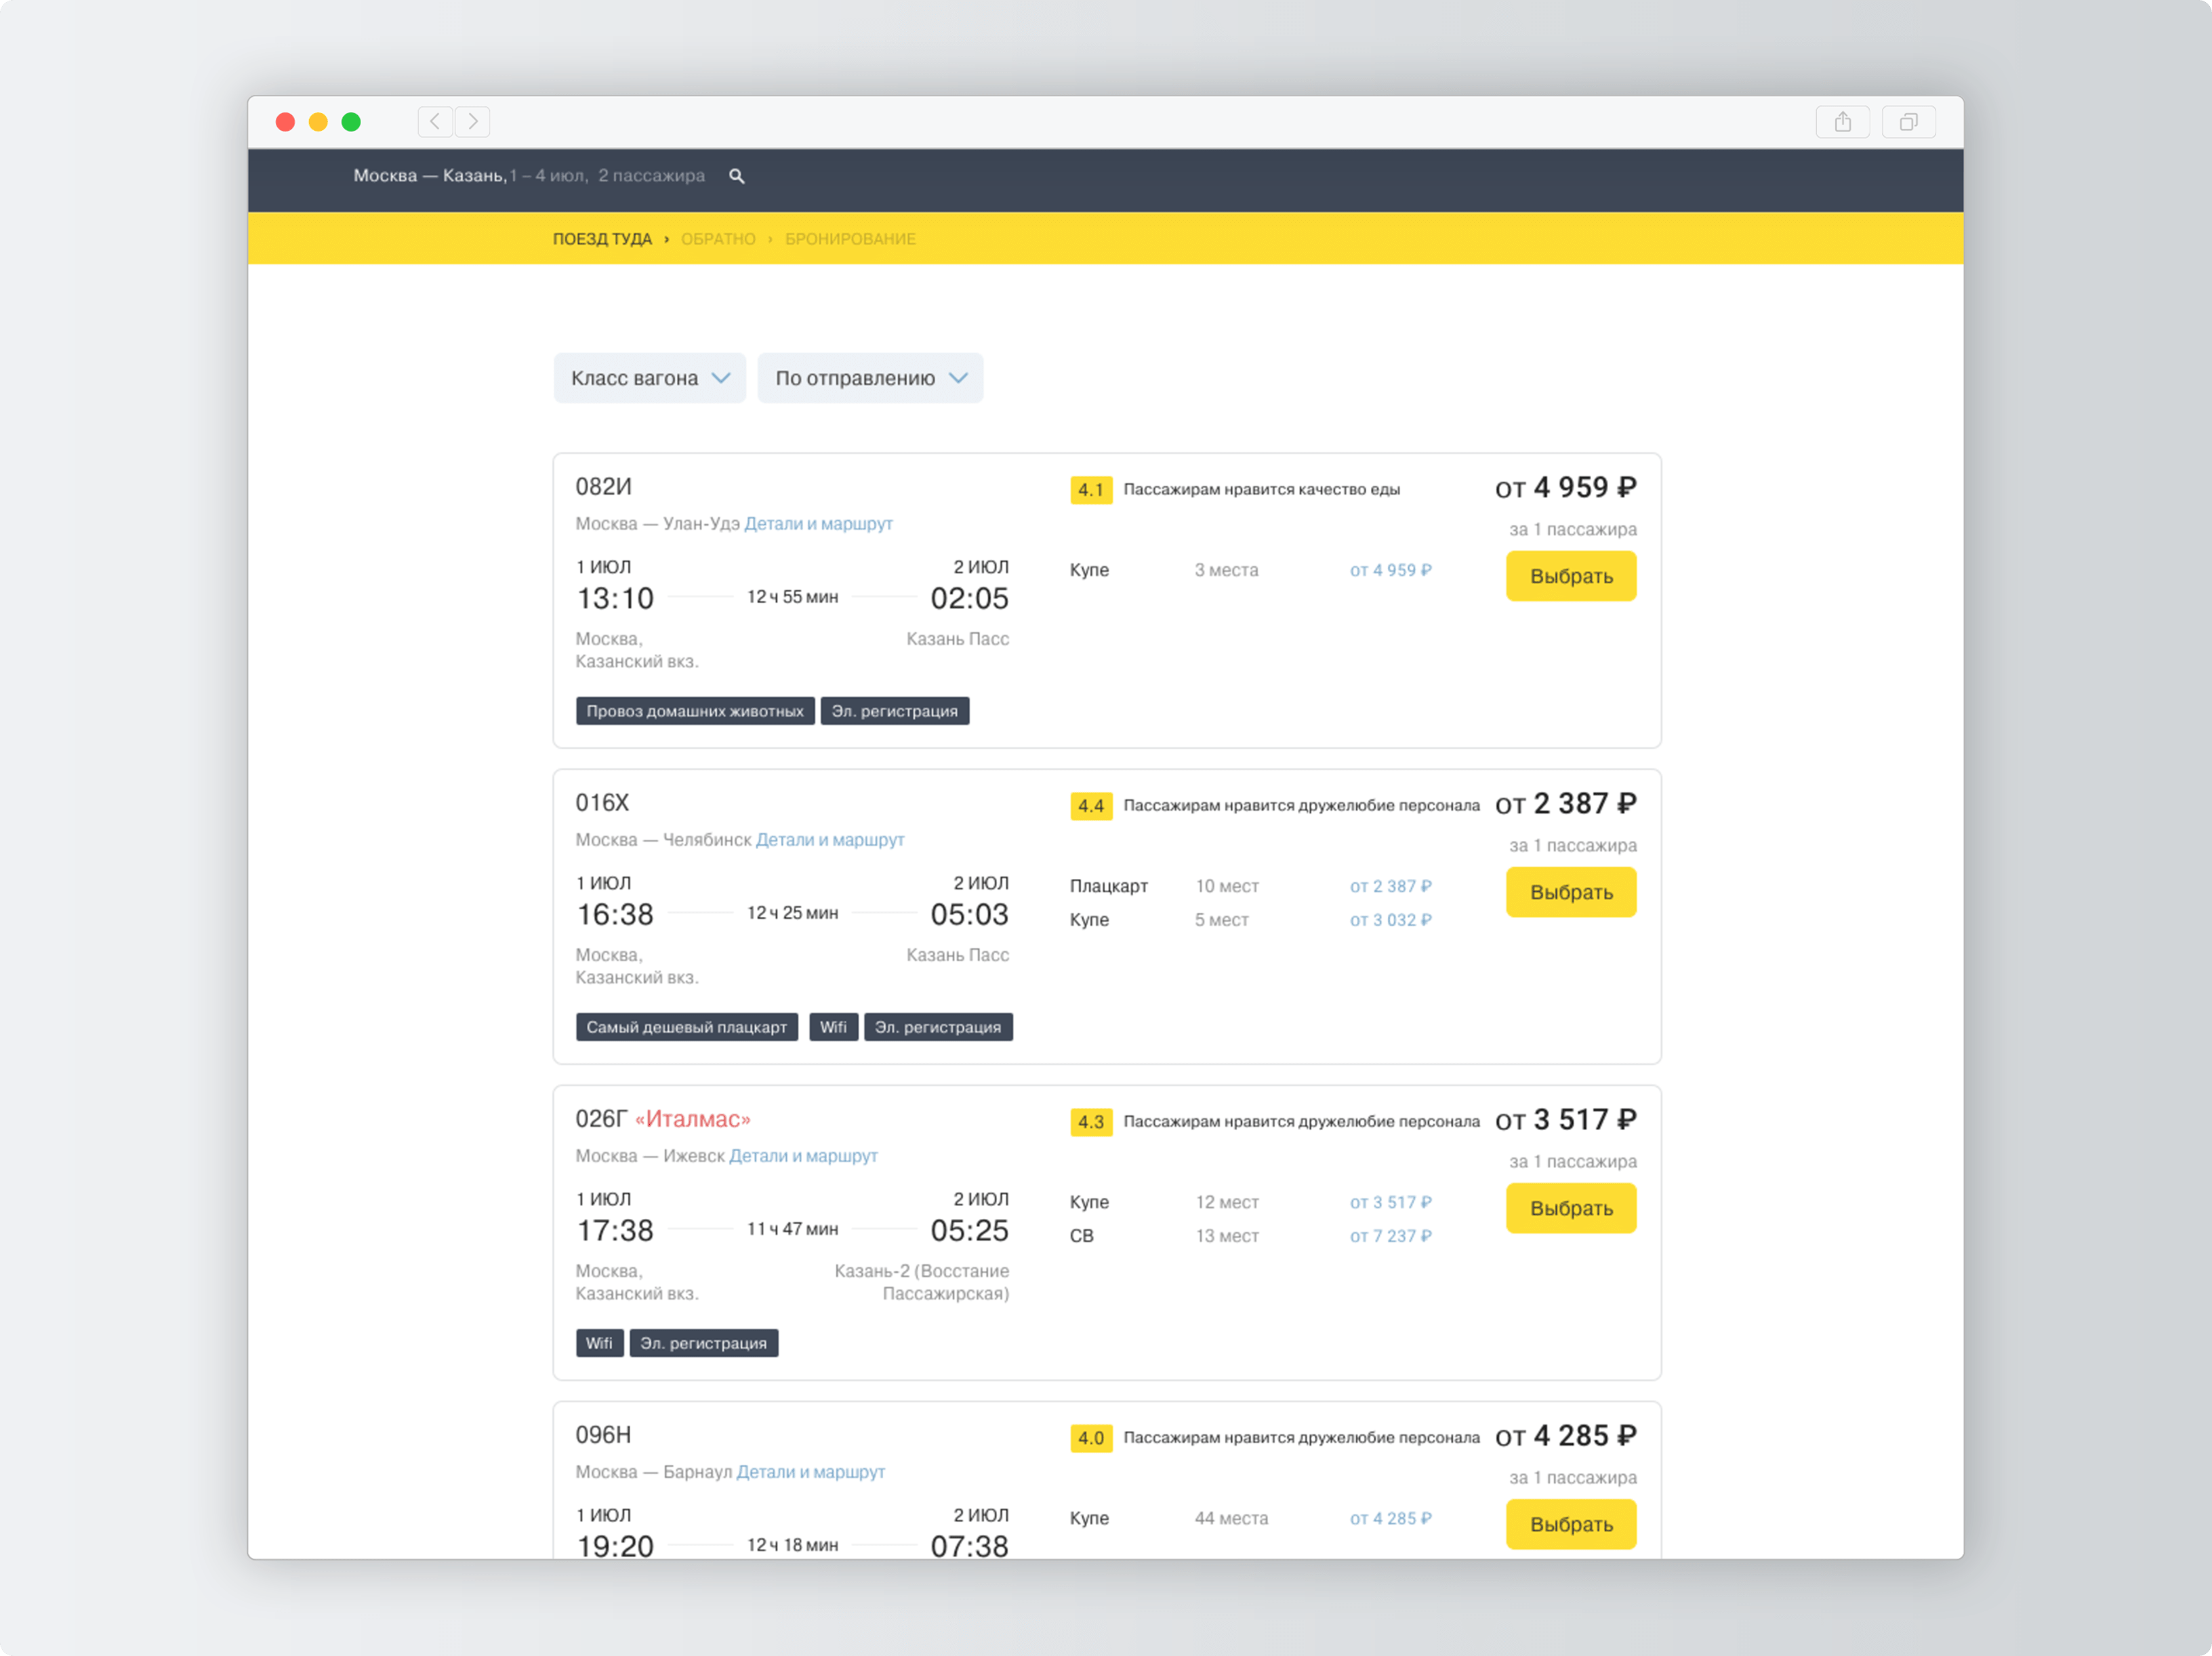
Task: Select the ПОЕЗД ТУДА step
Action: pos(602,239)
